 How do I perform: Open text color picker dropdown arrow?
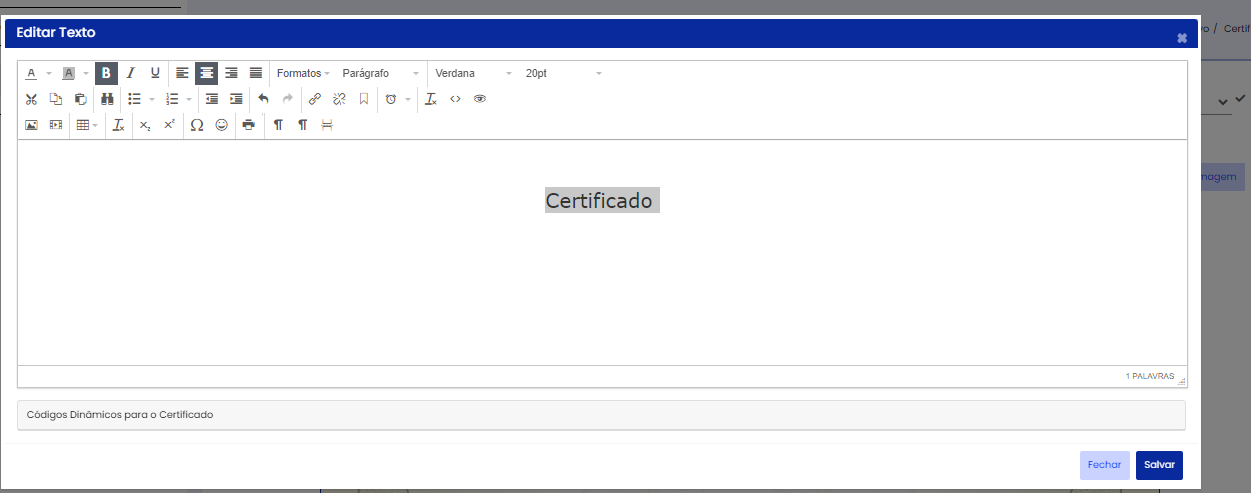click(x=49, y=73)
